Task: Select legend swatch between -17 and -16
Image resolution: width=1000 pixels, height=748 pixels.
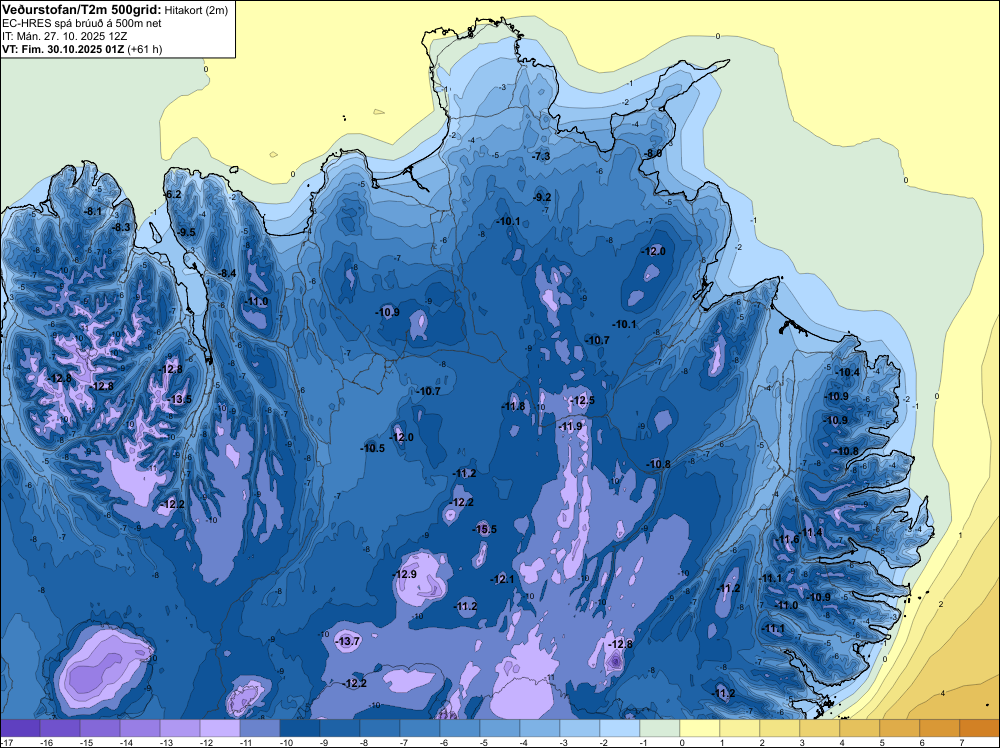Action: [20, 728]
